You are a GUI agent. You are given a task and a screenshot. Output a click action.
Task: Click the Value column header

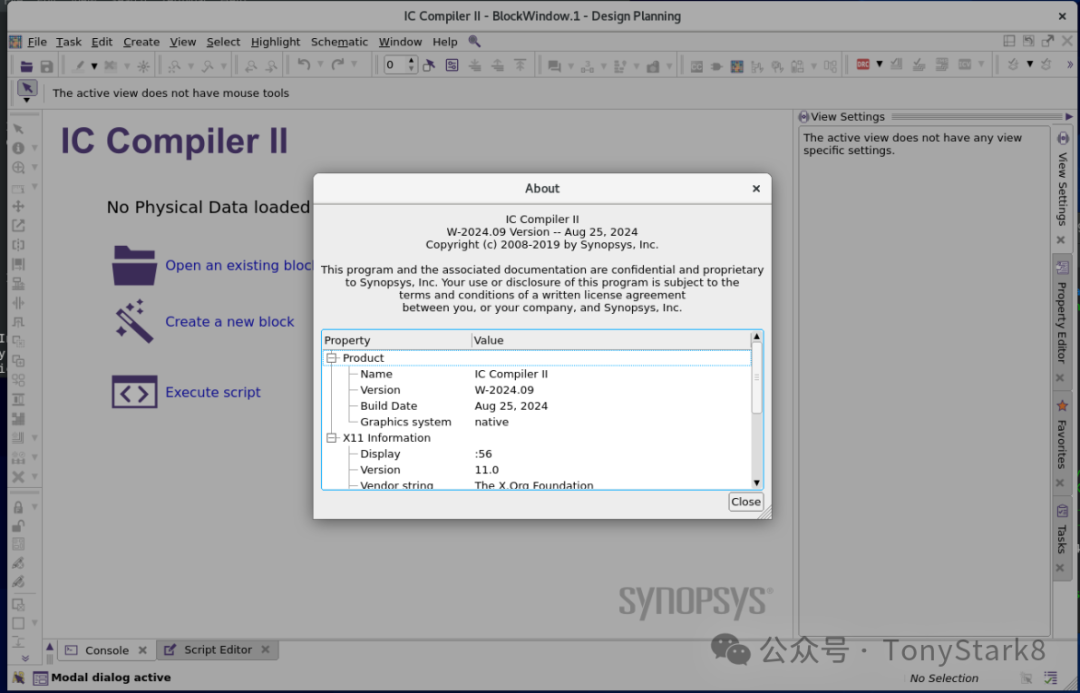611,340
